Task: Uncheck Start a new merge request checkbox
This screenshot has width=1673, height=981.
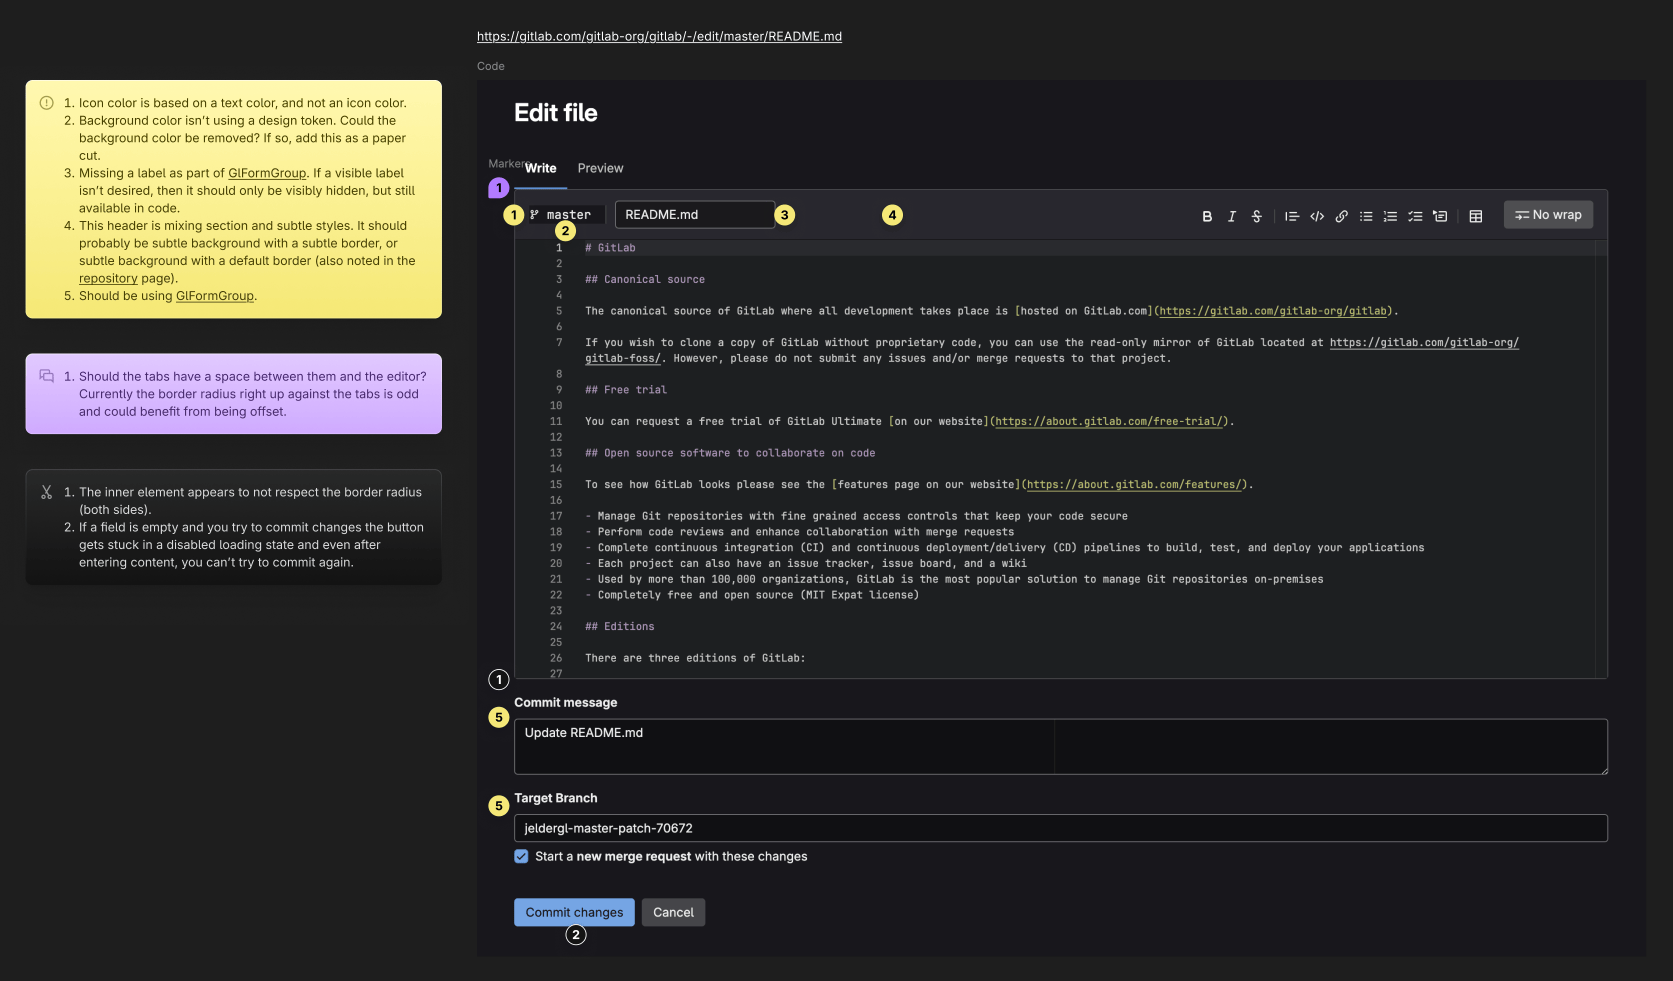Action: pyautogui.click(x=521, y=856)
